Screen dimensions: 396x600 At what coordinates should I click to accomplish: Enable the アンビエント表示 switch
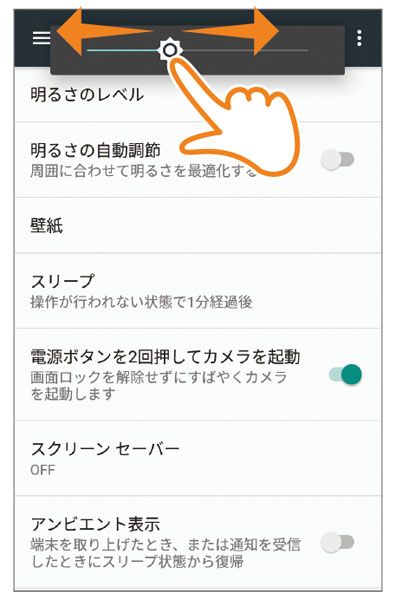(337, 542)
